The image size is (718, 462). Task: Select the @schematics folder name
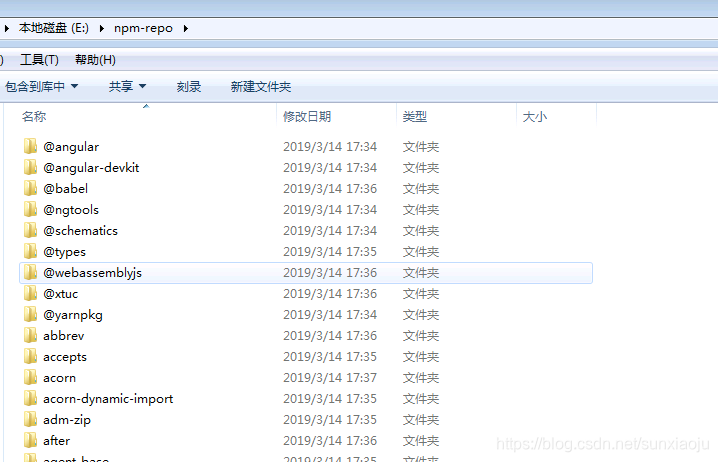click(x=81, y=231)
